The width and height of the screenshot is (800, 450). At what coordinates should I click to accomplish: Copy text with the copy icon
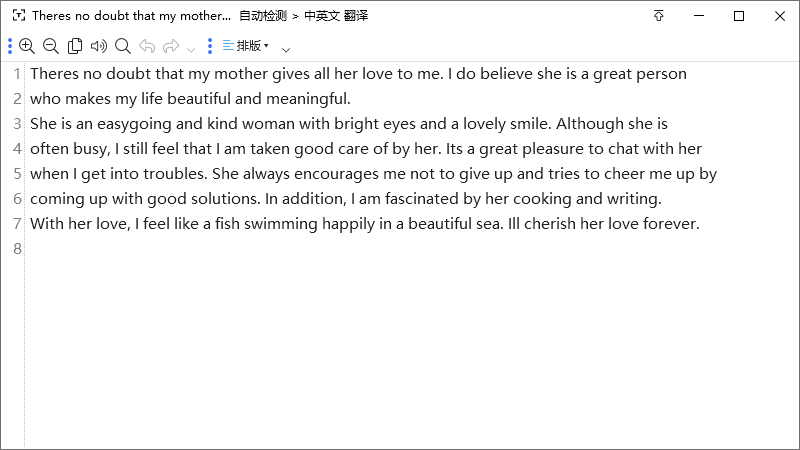point(75,46)
